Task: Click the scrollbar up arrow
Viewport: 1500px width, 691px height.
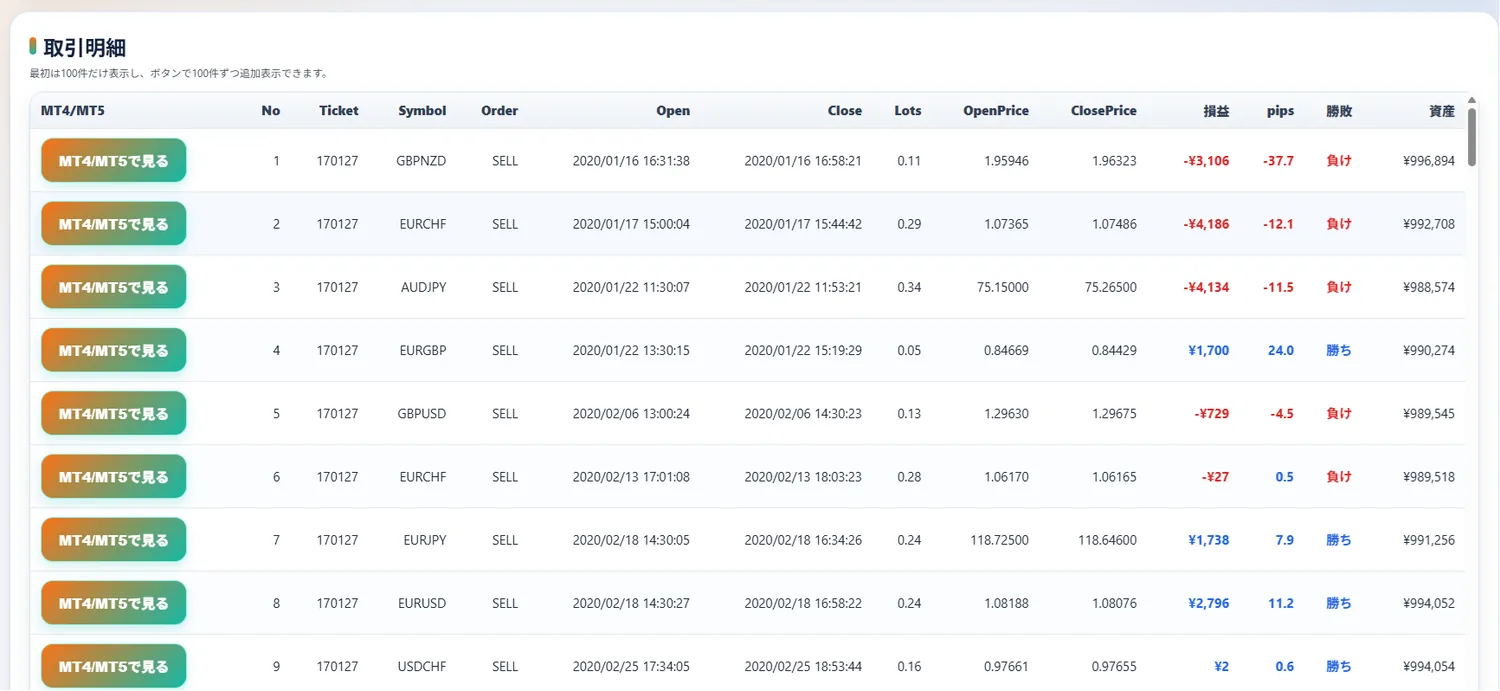Action: tap(1472, 100)
